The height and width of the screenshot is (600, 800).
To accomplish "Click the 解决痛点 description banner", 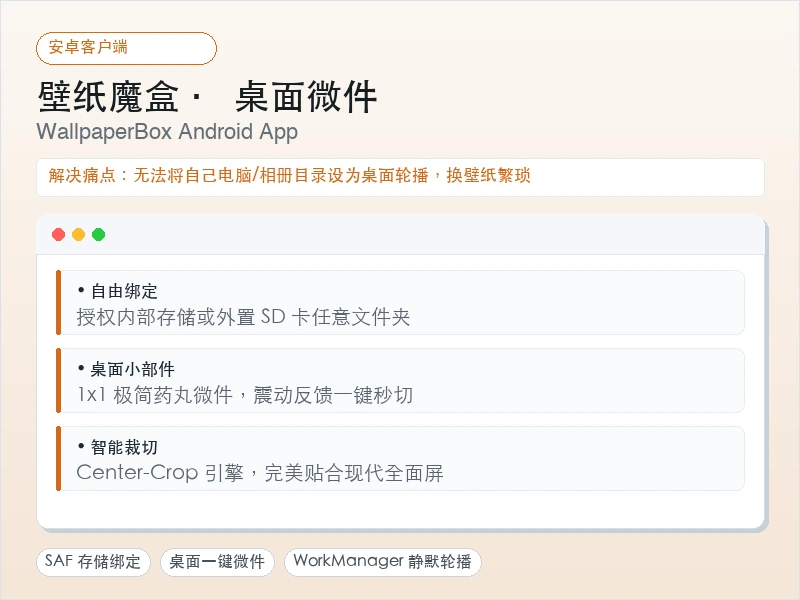I will (400, 177).
